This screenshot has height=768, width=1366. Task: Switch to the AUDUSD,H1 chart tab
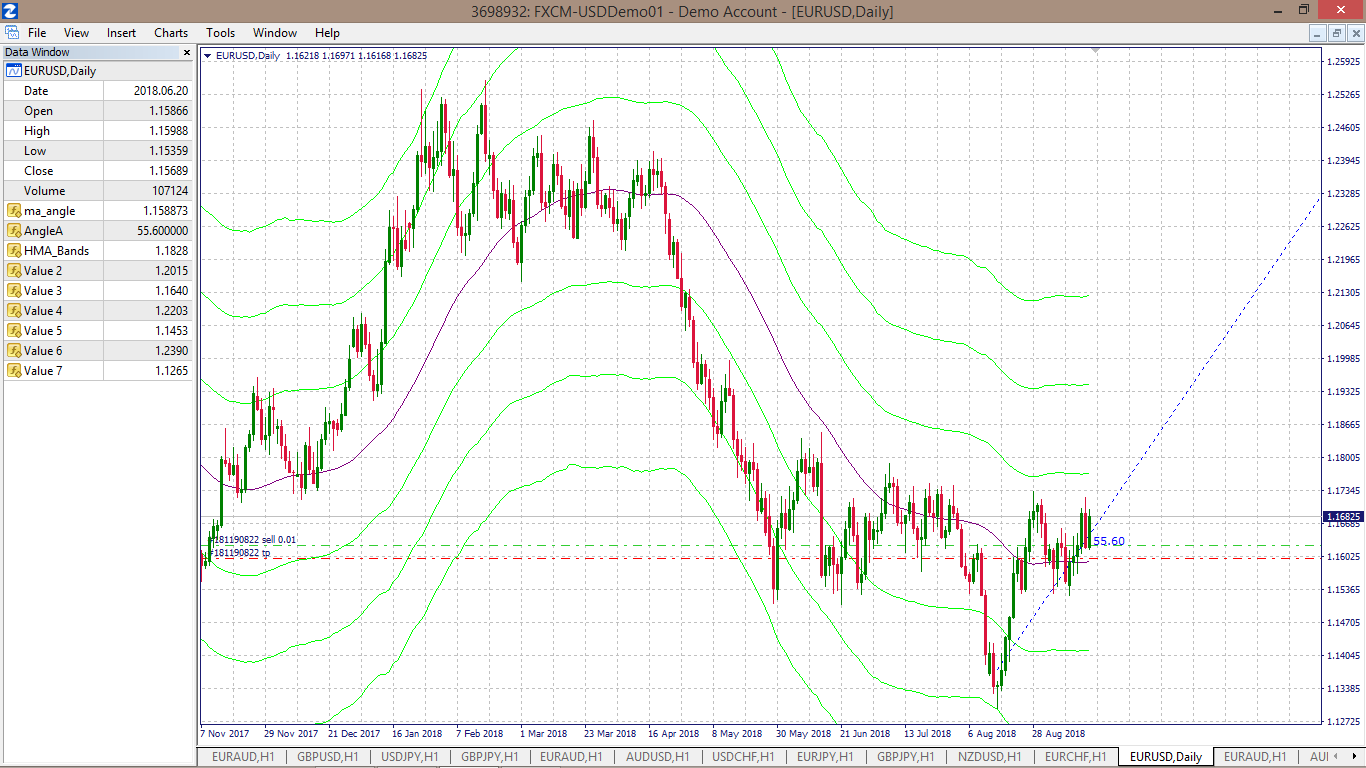(658, 757)
